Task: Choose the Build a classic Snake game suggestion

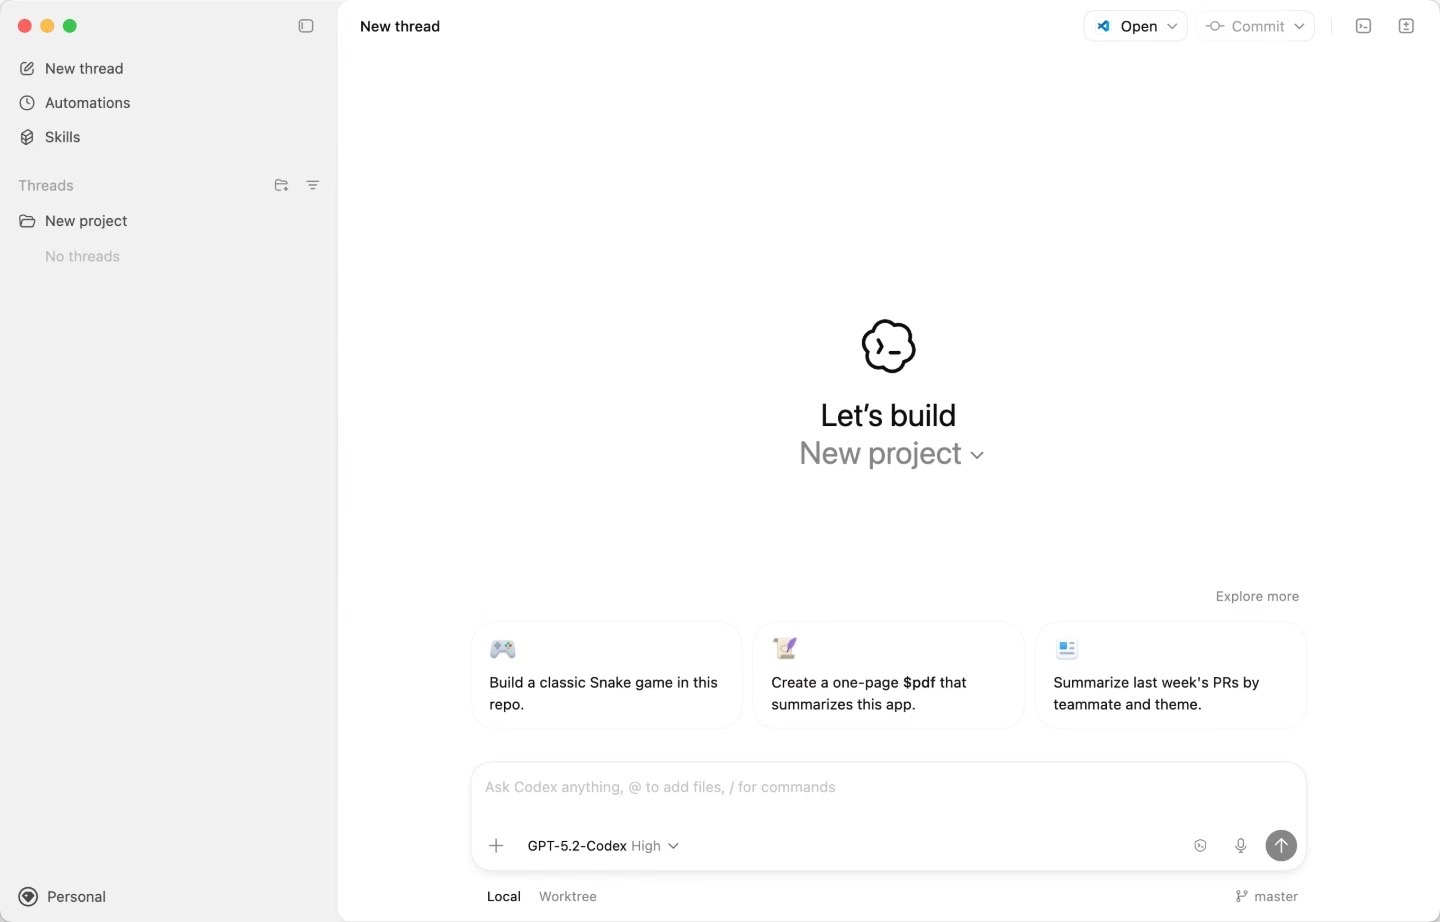Action: pyautogui.click(x=607, y=675)
